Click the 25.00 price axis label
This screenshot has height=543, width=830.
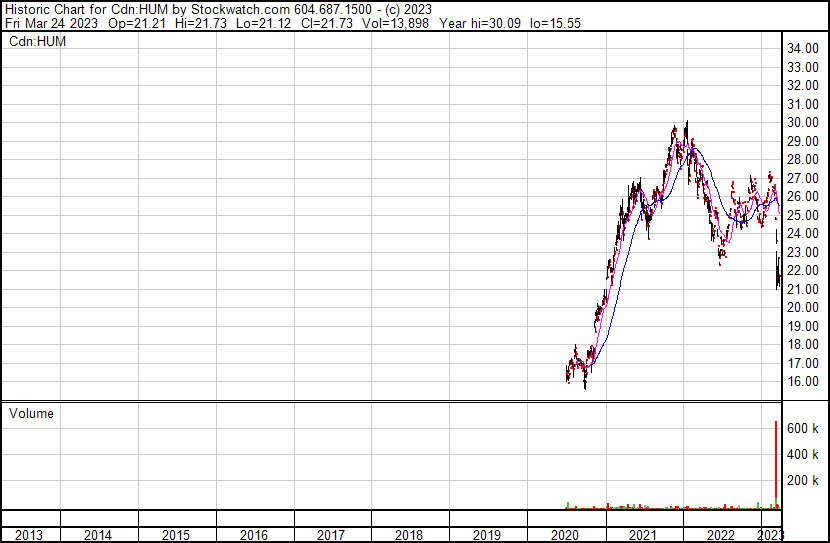click(x=804, y=216)
